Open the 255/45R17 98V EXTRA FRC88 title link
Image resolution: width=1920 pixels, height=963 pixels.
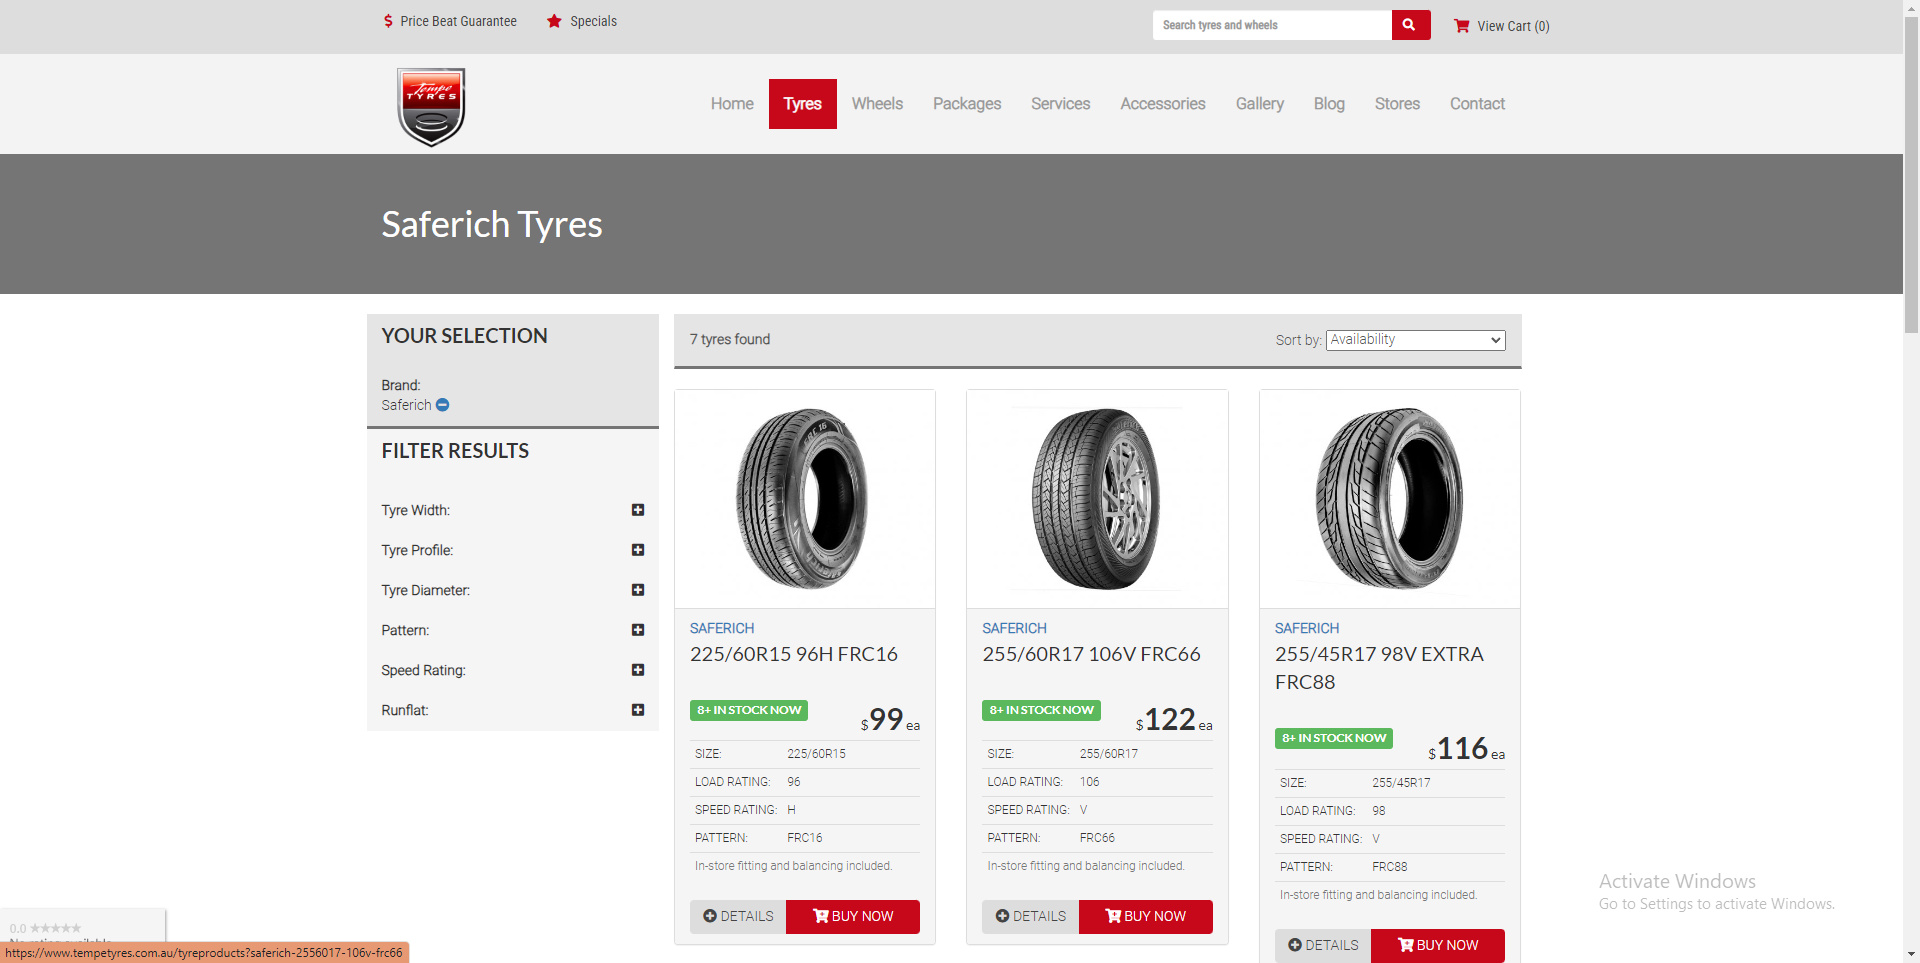click(1379, 668)
